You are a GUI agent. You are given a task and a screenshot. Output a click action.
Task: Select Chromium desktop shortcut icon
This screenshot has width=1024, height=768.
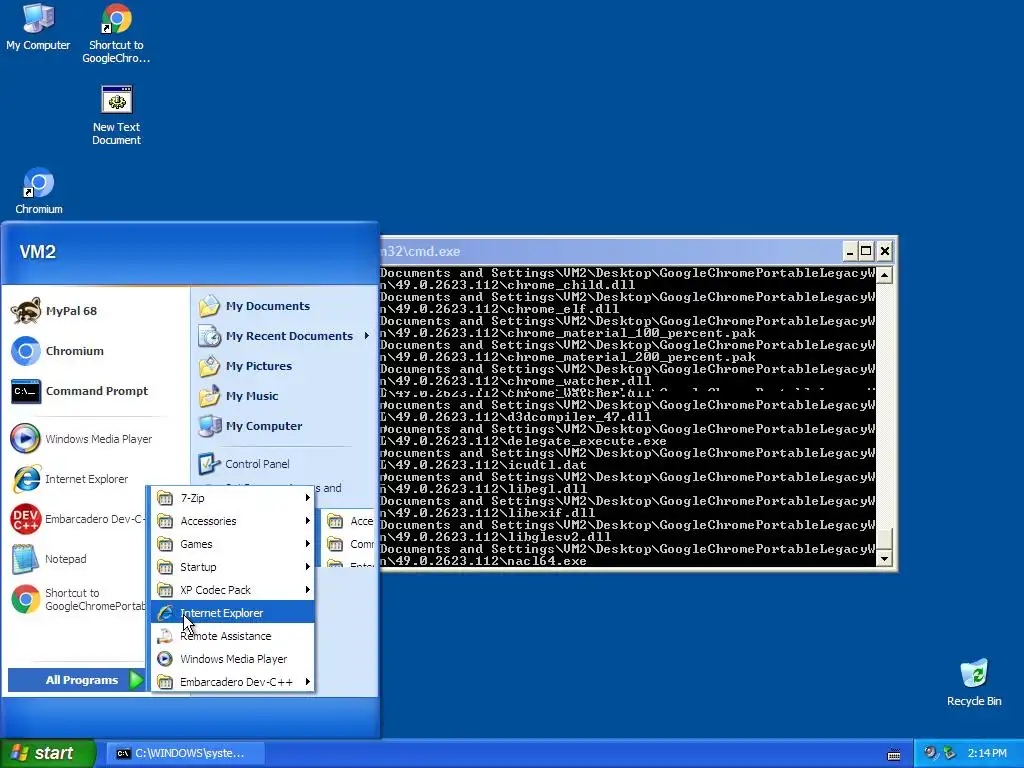click(x=39, y=191)
